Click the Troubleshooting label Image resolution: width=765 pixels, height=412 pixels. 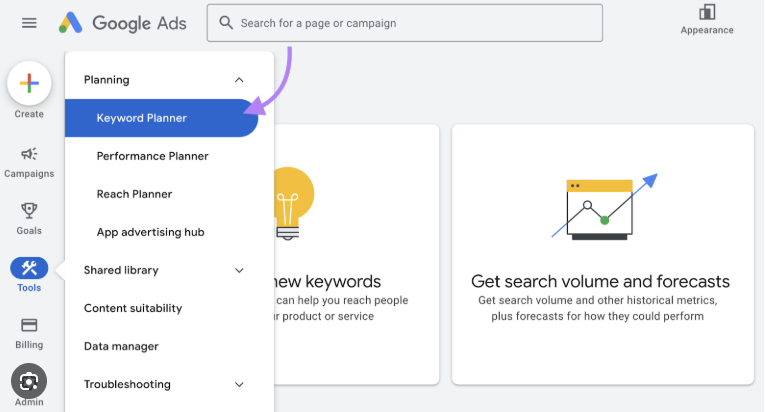(127, 385)
